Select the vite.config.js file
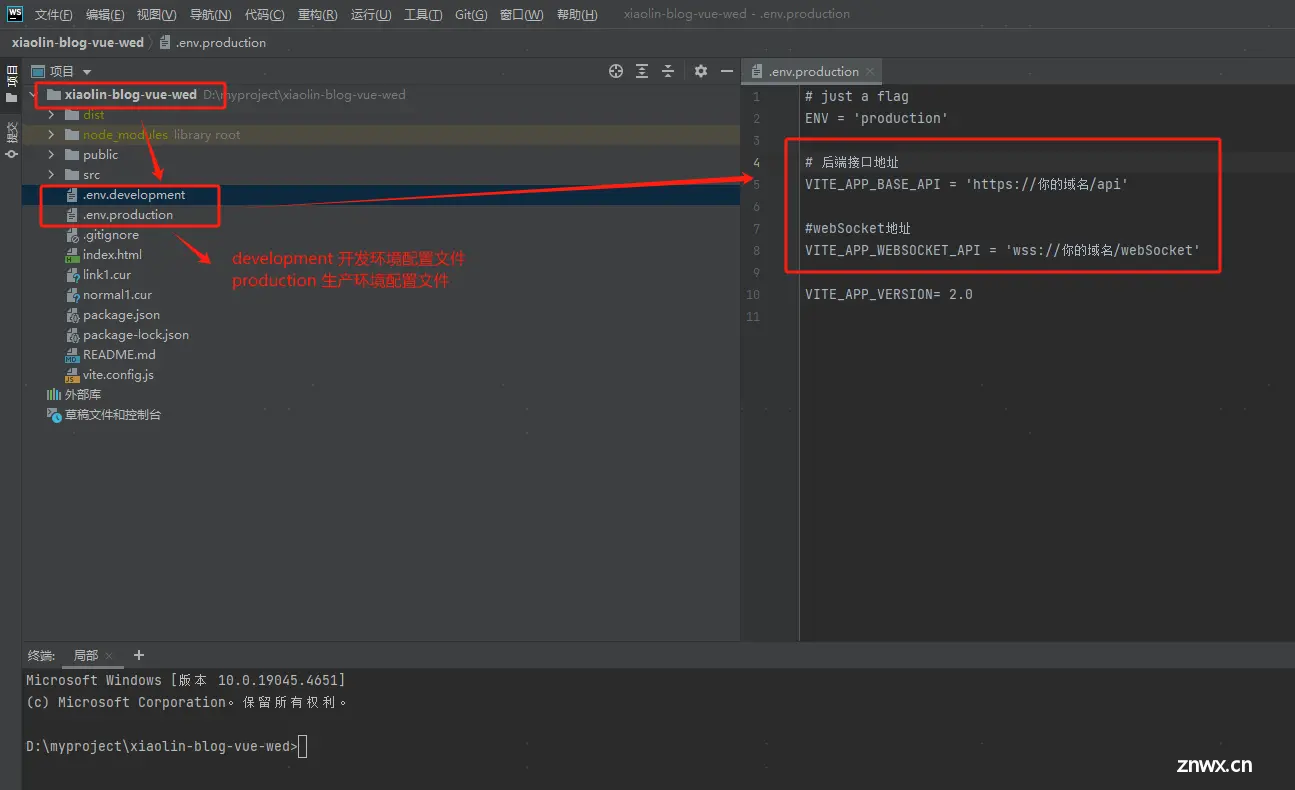 [118, 375]
